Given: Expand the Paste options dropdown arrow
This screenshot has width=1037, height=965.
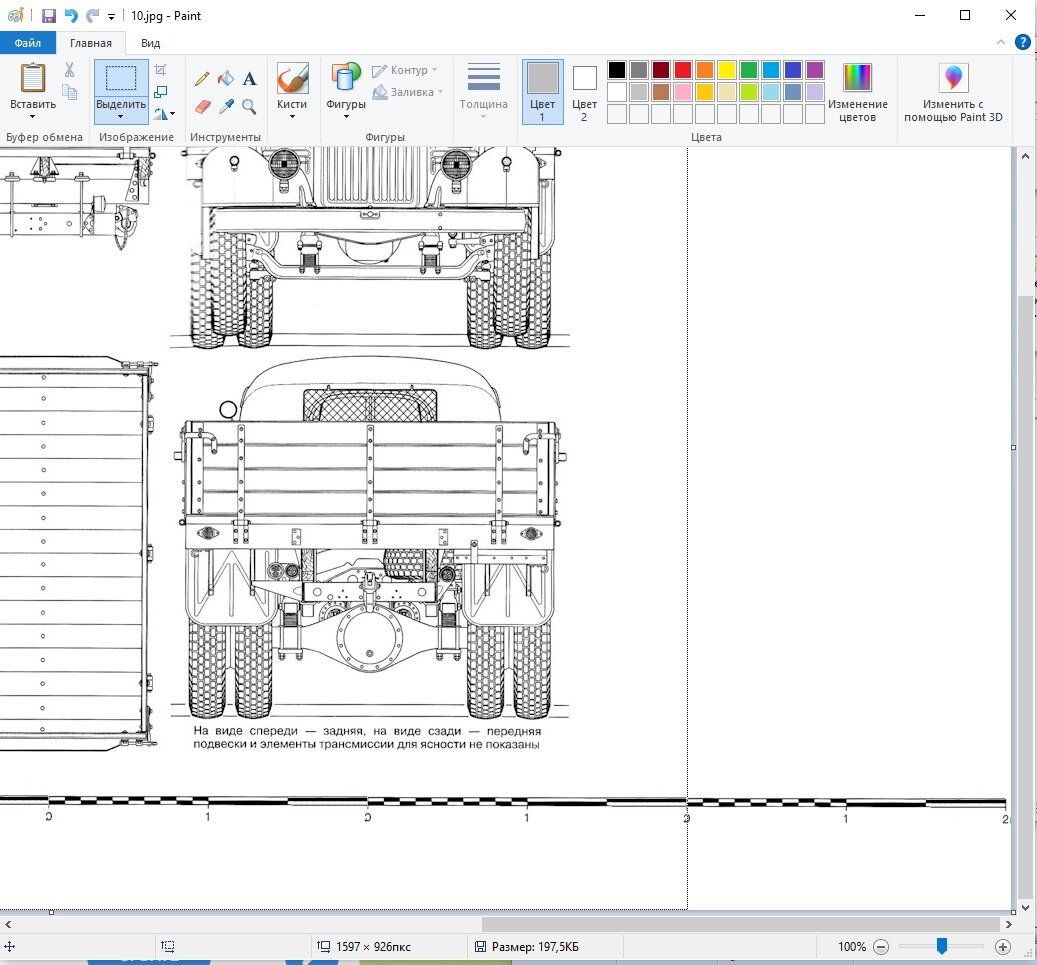Looking at the screenshot, I should 32,116.
